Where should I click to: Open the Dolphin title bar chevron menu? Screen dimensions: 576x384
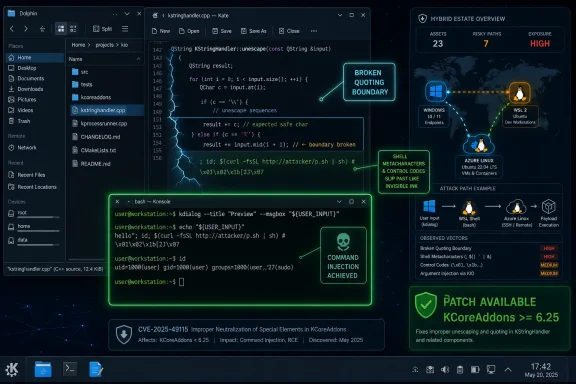(x=127, y=14)
